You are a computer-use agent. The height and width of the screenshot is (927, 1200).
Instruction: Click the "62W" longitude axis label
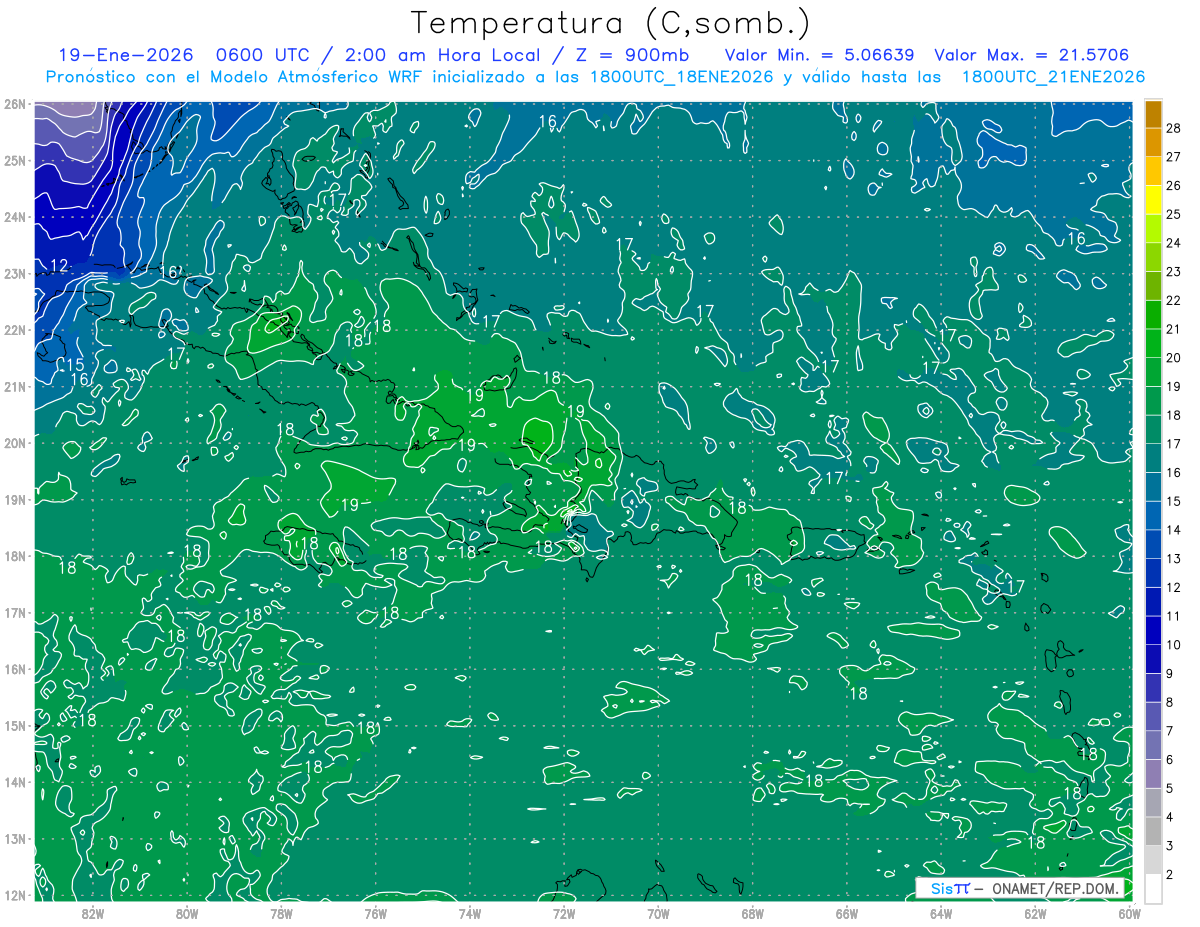point(1036,913)
